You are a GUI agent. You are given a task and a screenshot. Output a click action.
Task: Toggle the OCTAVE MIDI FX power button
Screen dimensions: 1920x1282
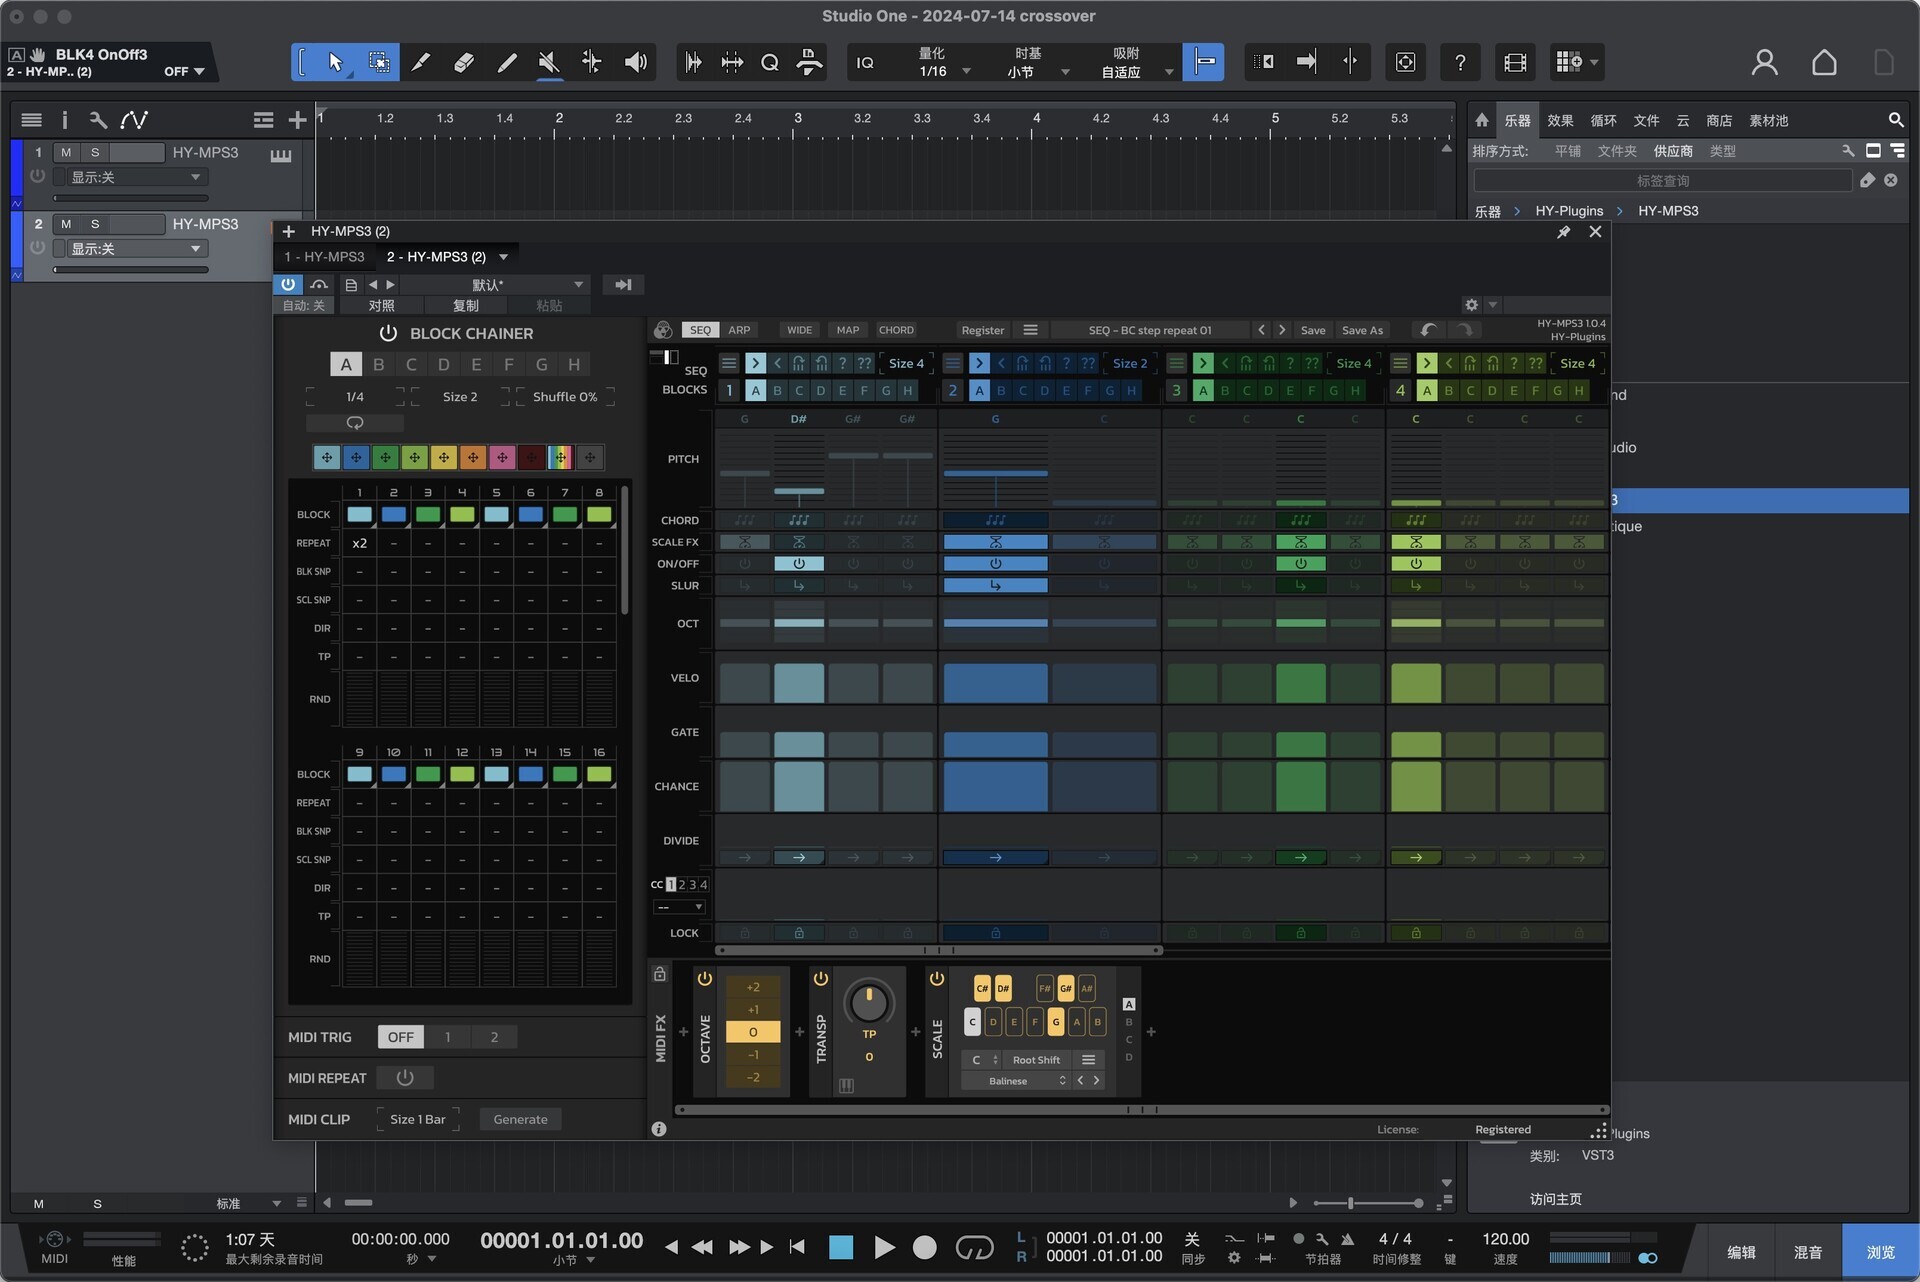pyautogui.click(x=704, y=979)
